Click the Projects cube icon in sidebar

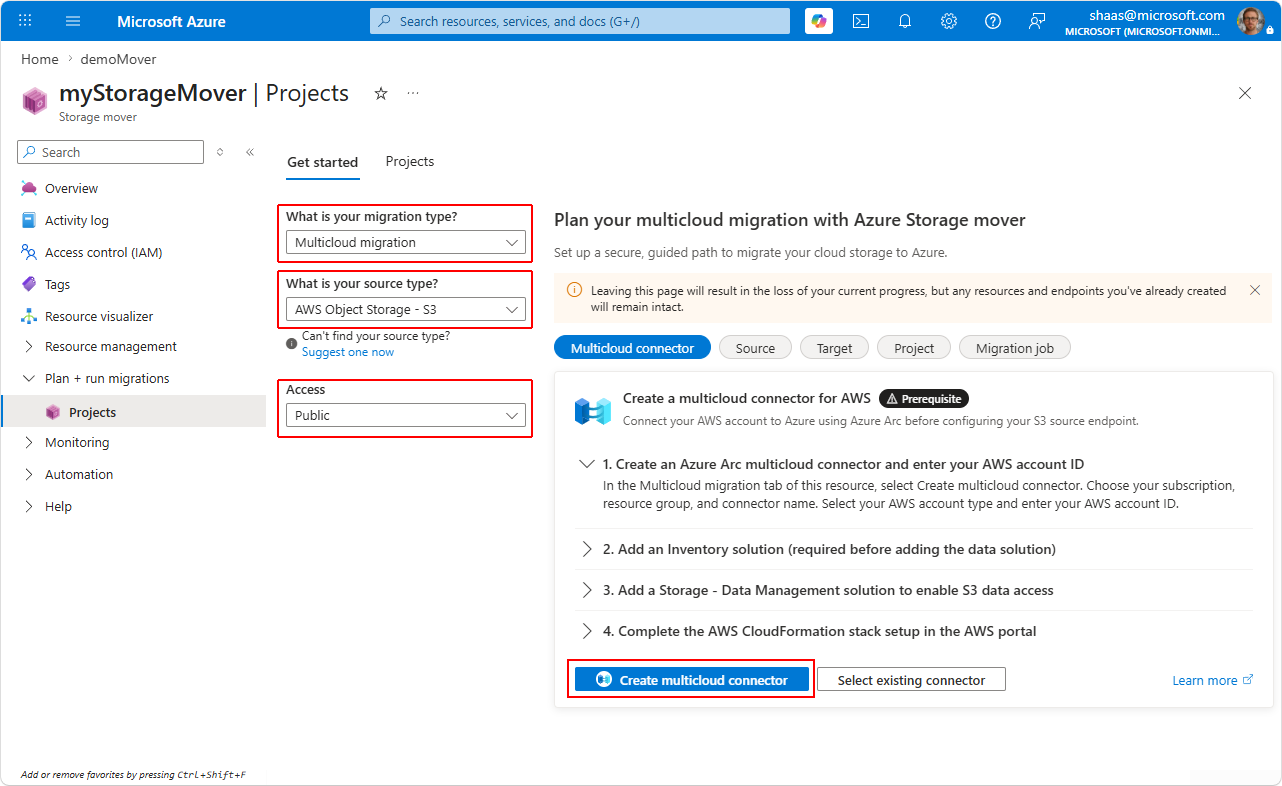coord(53,412)
